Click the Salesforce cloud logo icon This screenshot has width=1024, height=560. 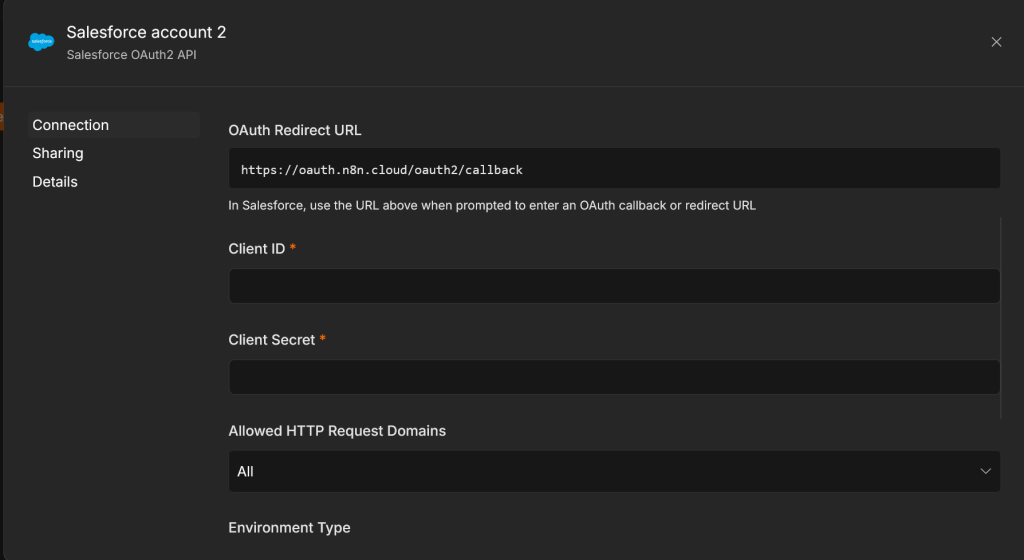coord(41,42)
